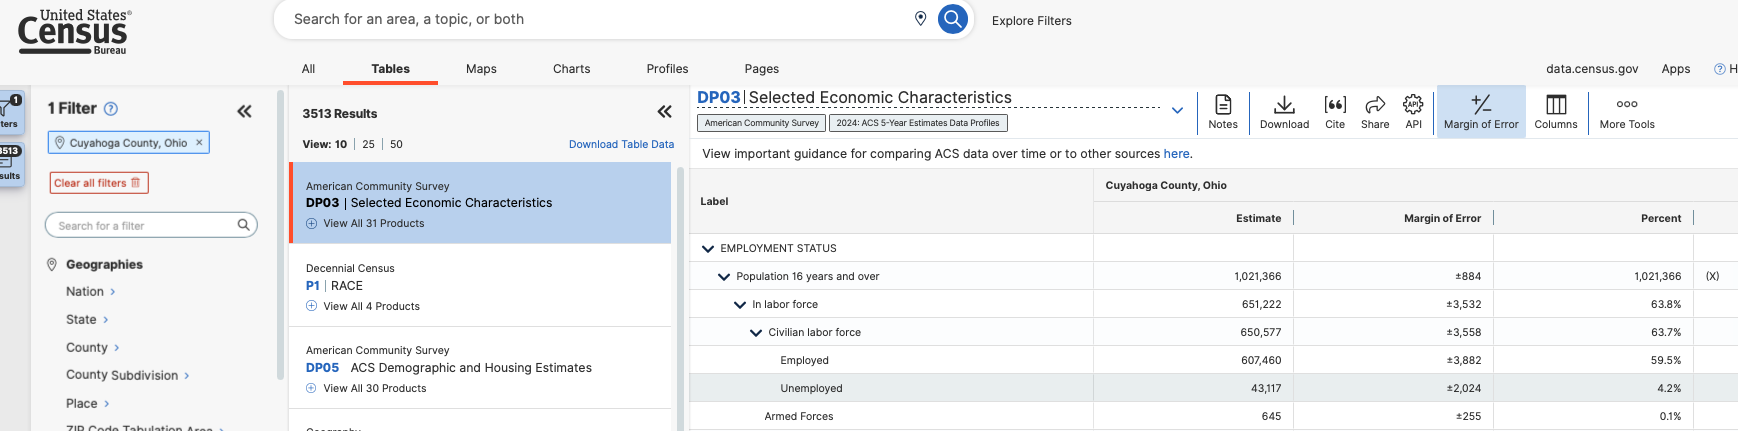Click Download Table Data link
Screen dimensions: 1738x431
(x=621, y=144)
